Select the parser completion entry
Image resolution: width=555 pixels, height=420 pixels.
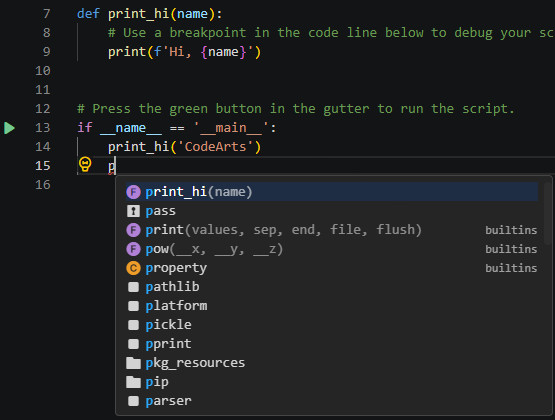pyautogui.click(x=332, y=401)
